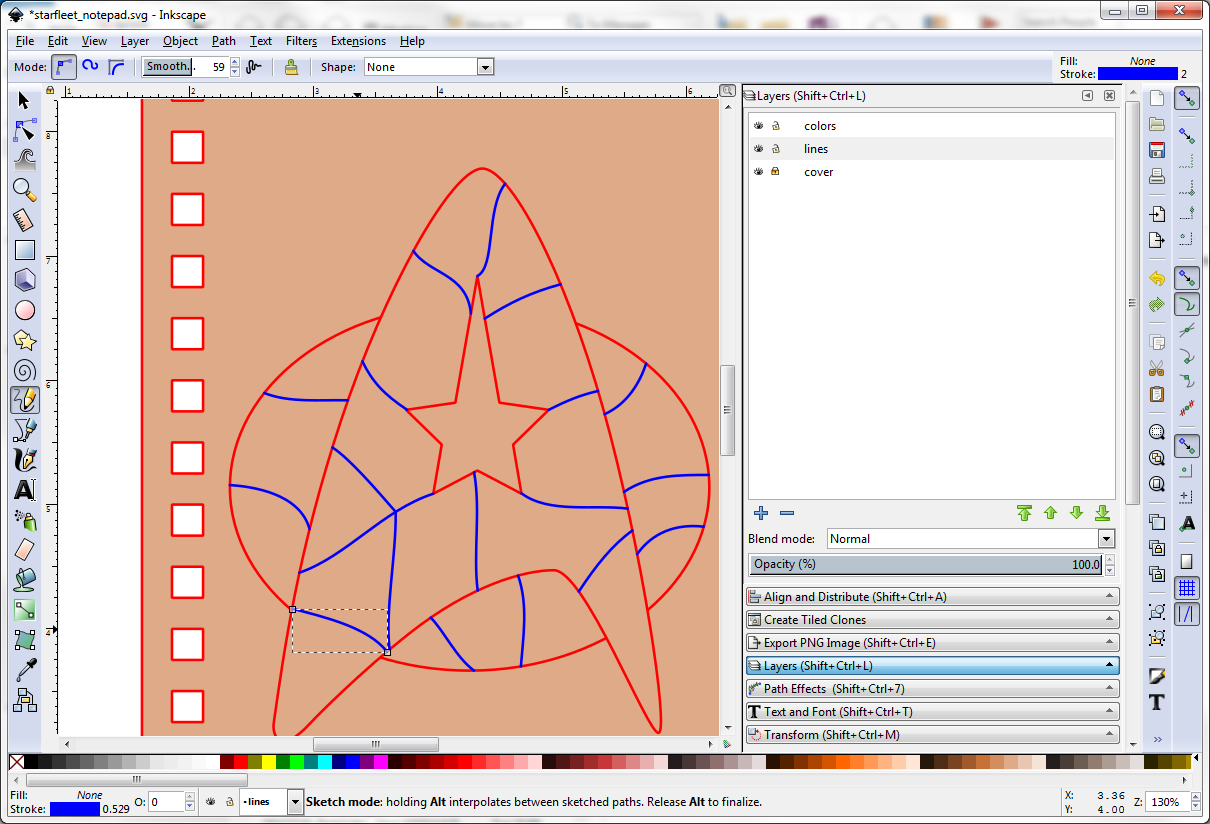Open the Path menu
This screenshot has height=824, width=1210.
(x=224, y=41)
